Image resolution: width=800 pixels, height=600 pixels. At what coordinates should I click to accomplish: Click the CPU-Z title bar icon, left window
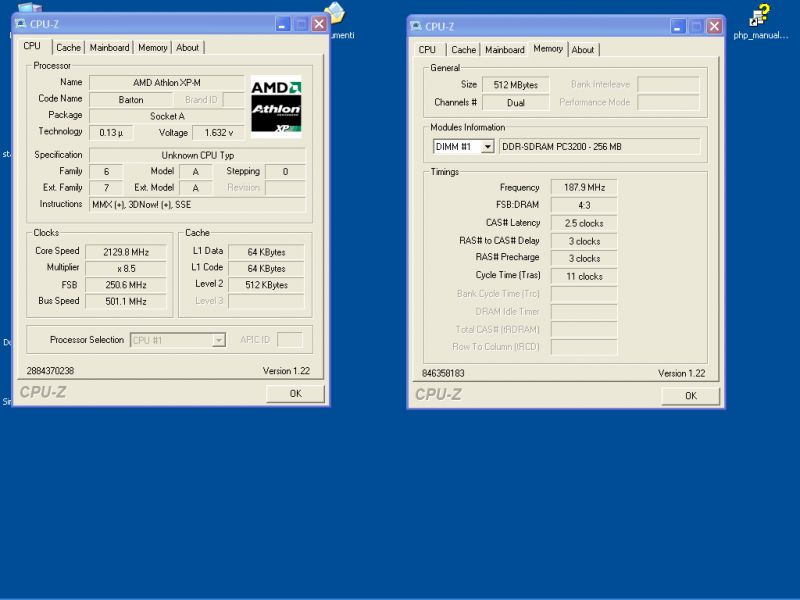point(21,23)
